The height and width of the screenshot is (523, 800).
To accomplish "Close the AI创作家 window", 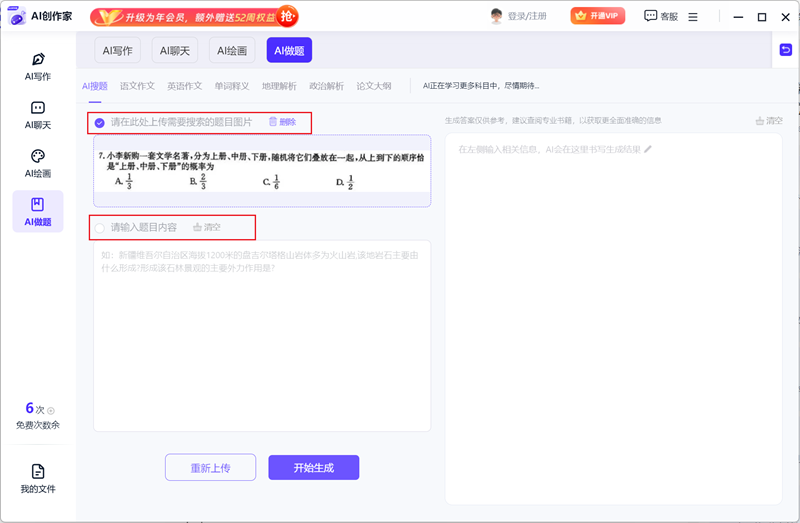I will pos(786,17).
